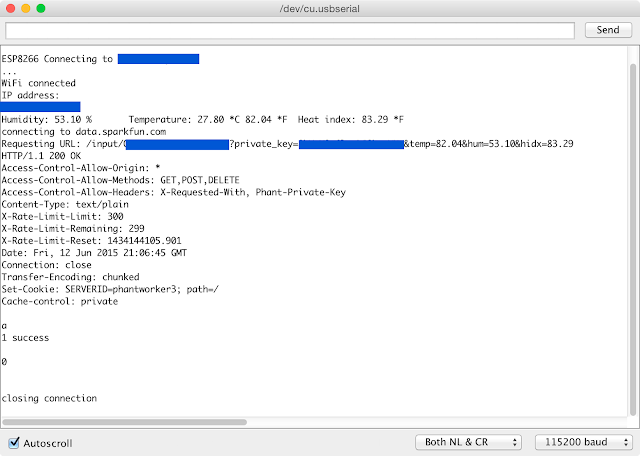Click the 'IP address:' line

30,95
